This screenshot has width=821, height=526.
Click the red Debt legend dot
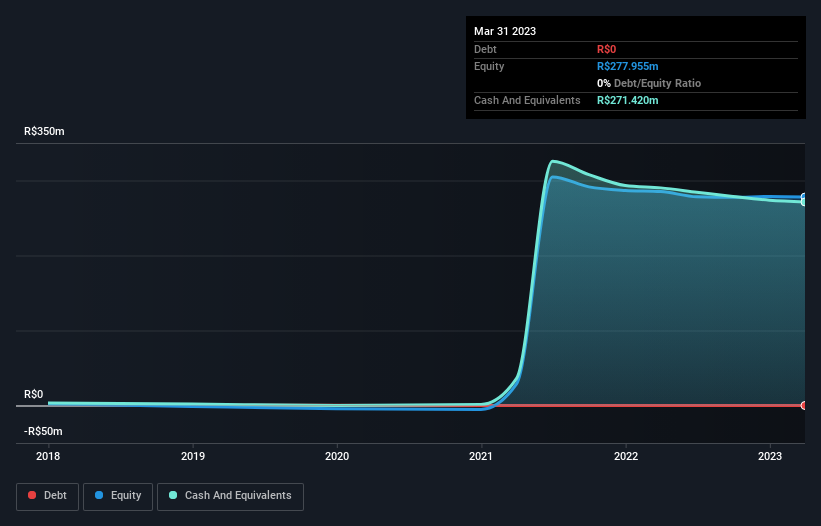pyautogui.click(x=32, y=495)
